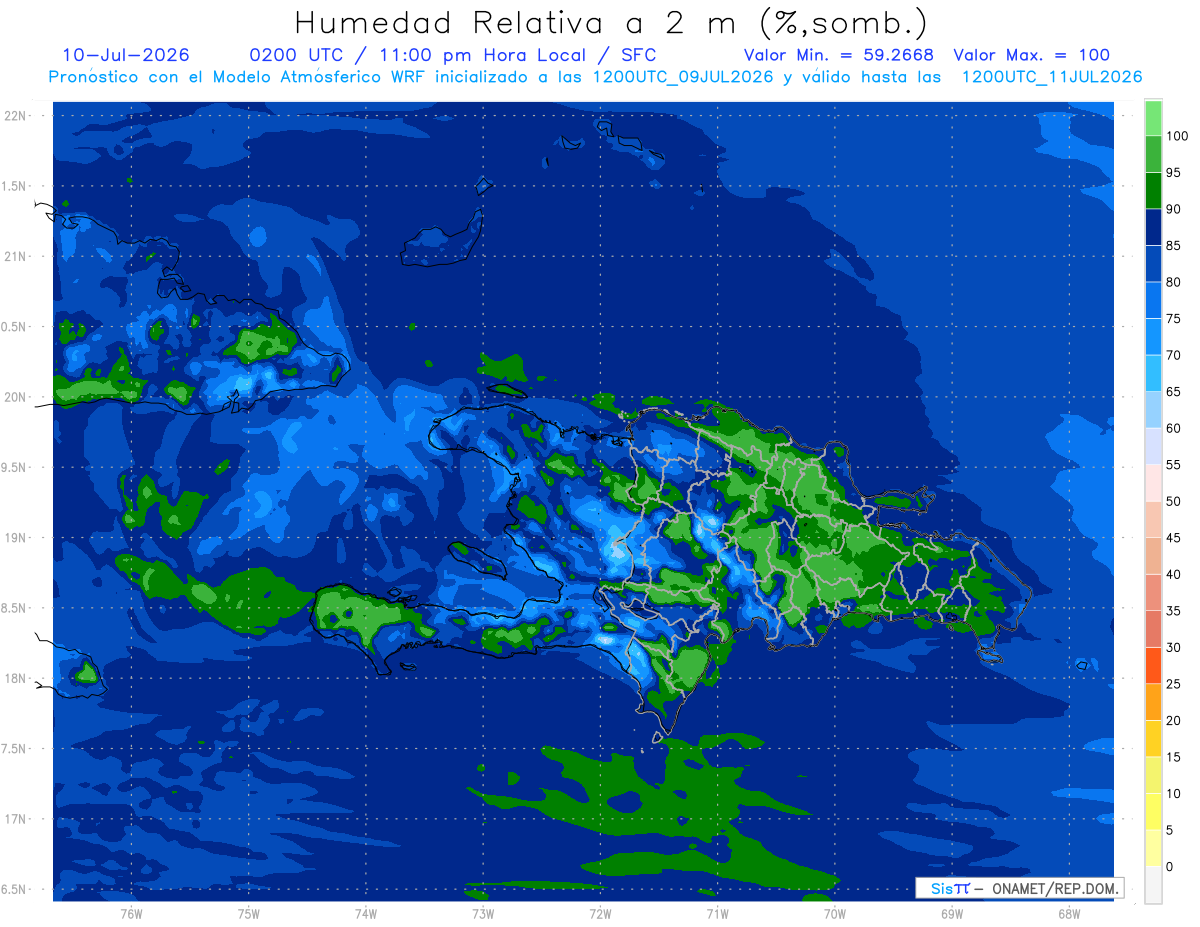Click the legend value 0
The width and height of the screenshot is (1200, 927).
[1170, 866]
